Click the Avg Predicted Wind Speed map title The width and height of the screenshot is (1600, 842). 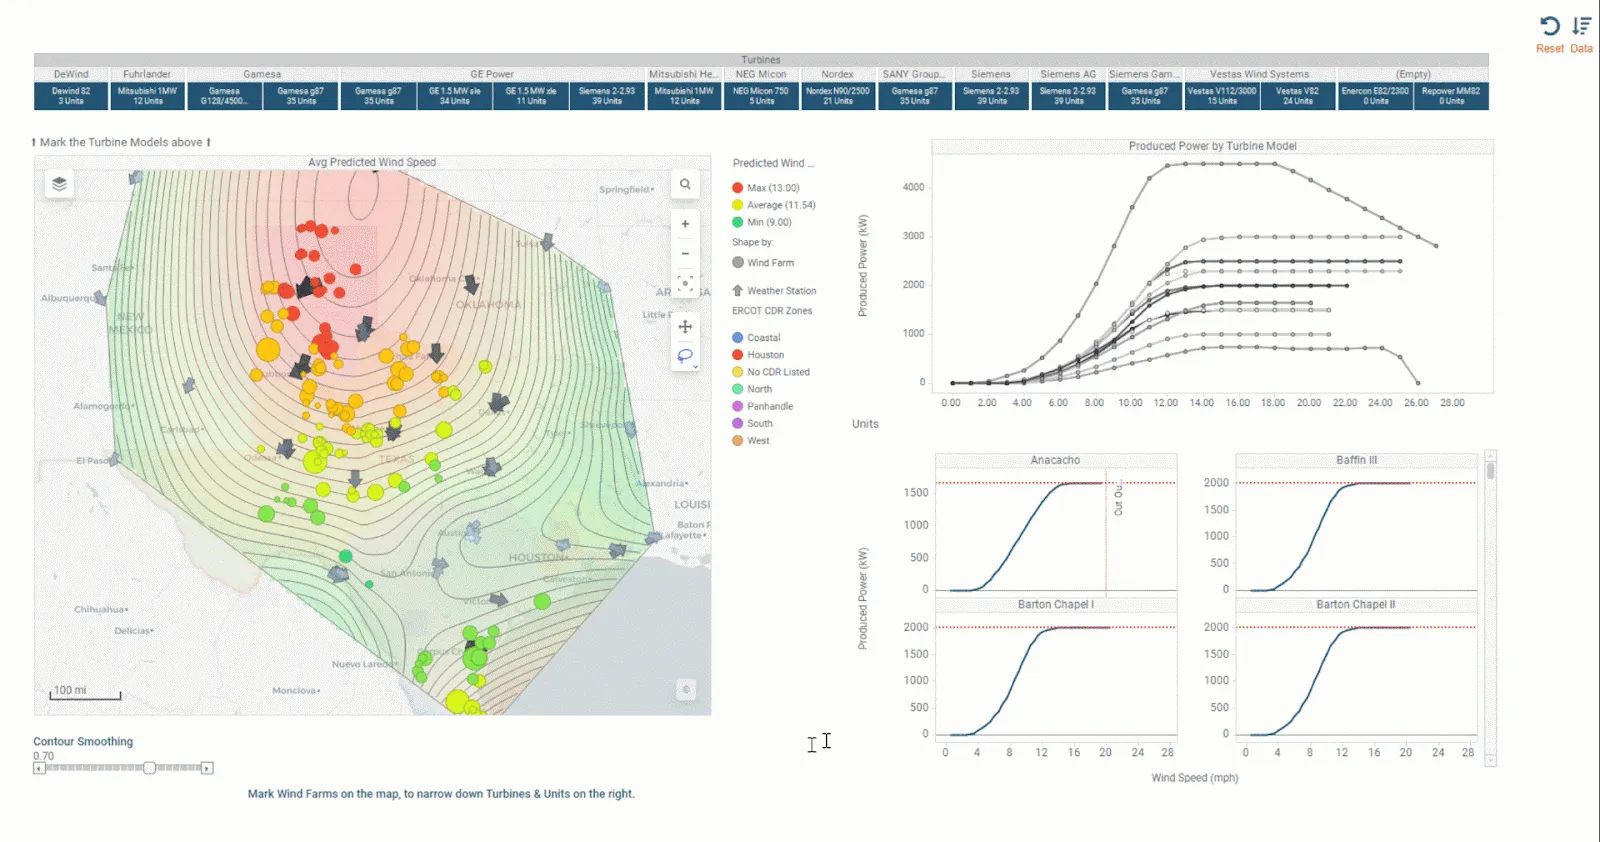[372, 162]
